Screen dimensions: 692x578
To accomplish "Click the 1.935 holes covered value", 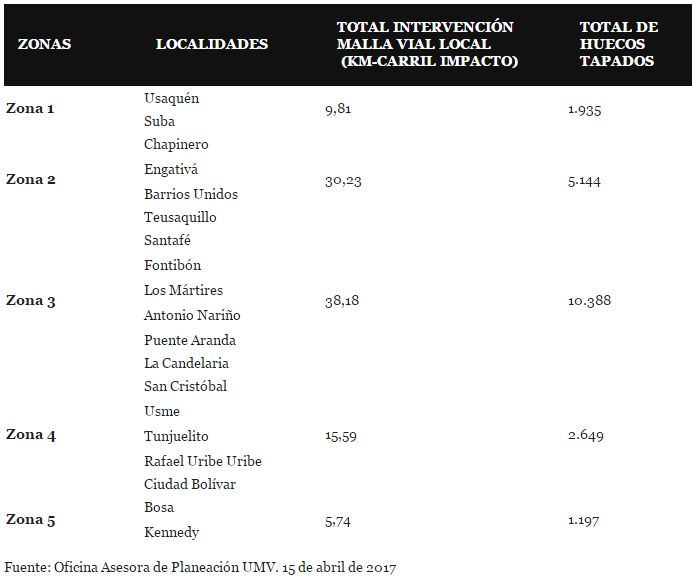I will [x=584, y=109].
